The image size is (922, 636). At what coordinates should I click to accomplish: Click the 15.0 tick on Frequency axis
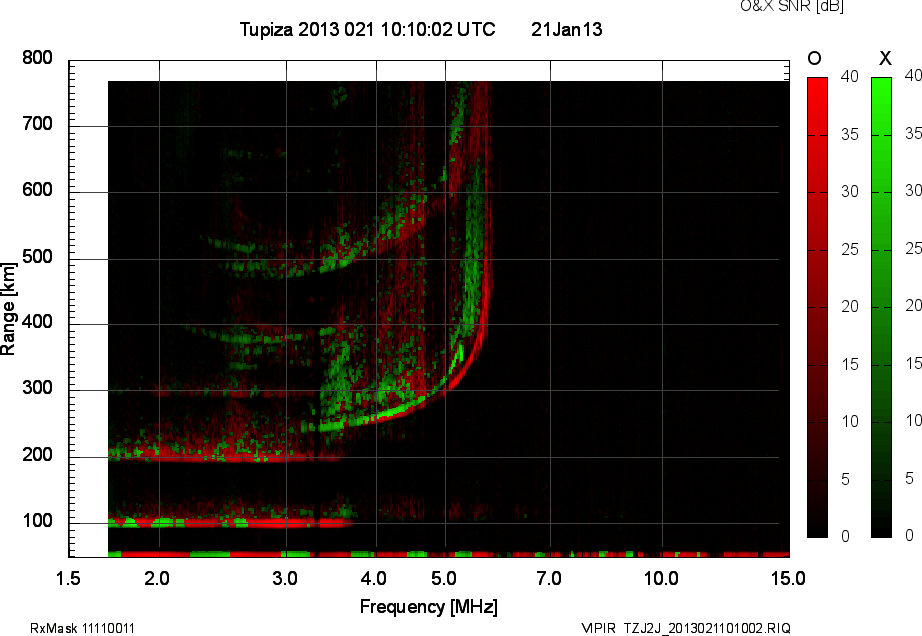point(788,578)
